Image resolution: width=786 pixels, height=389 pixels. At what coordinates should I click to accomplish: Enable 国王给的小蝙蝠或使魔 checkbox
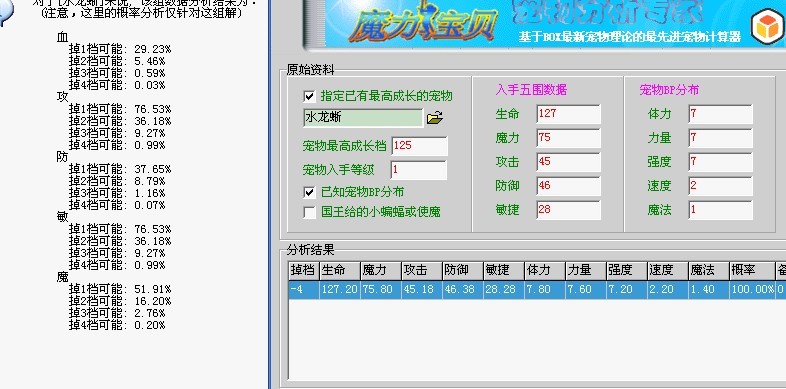pyautogui.click(x=309, y=212)
